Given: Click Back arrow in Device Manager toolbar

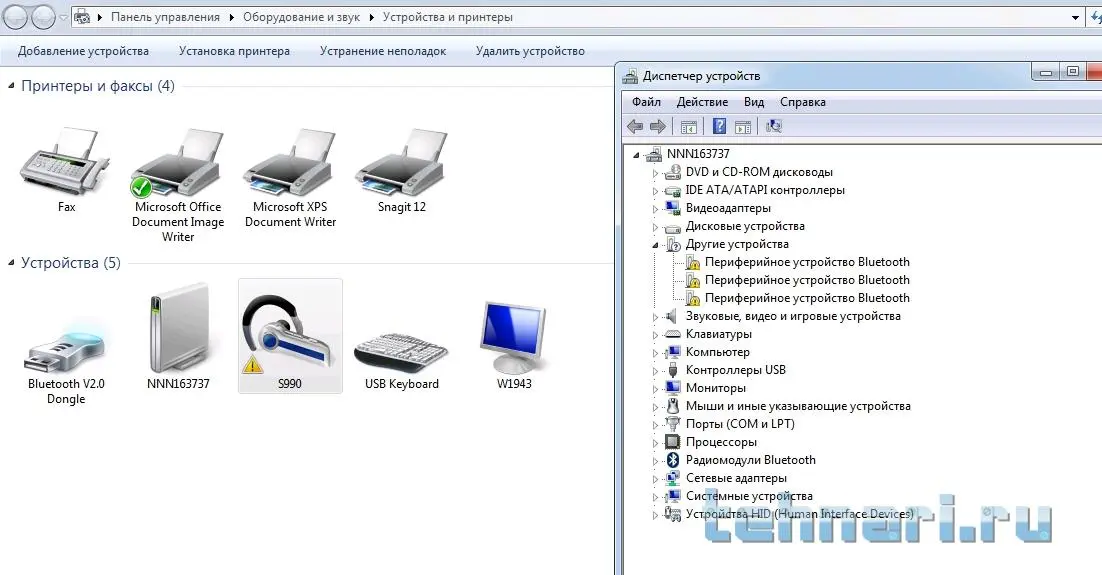Looking at the screenshot, I should 635,127.
